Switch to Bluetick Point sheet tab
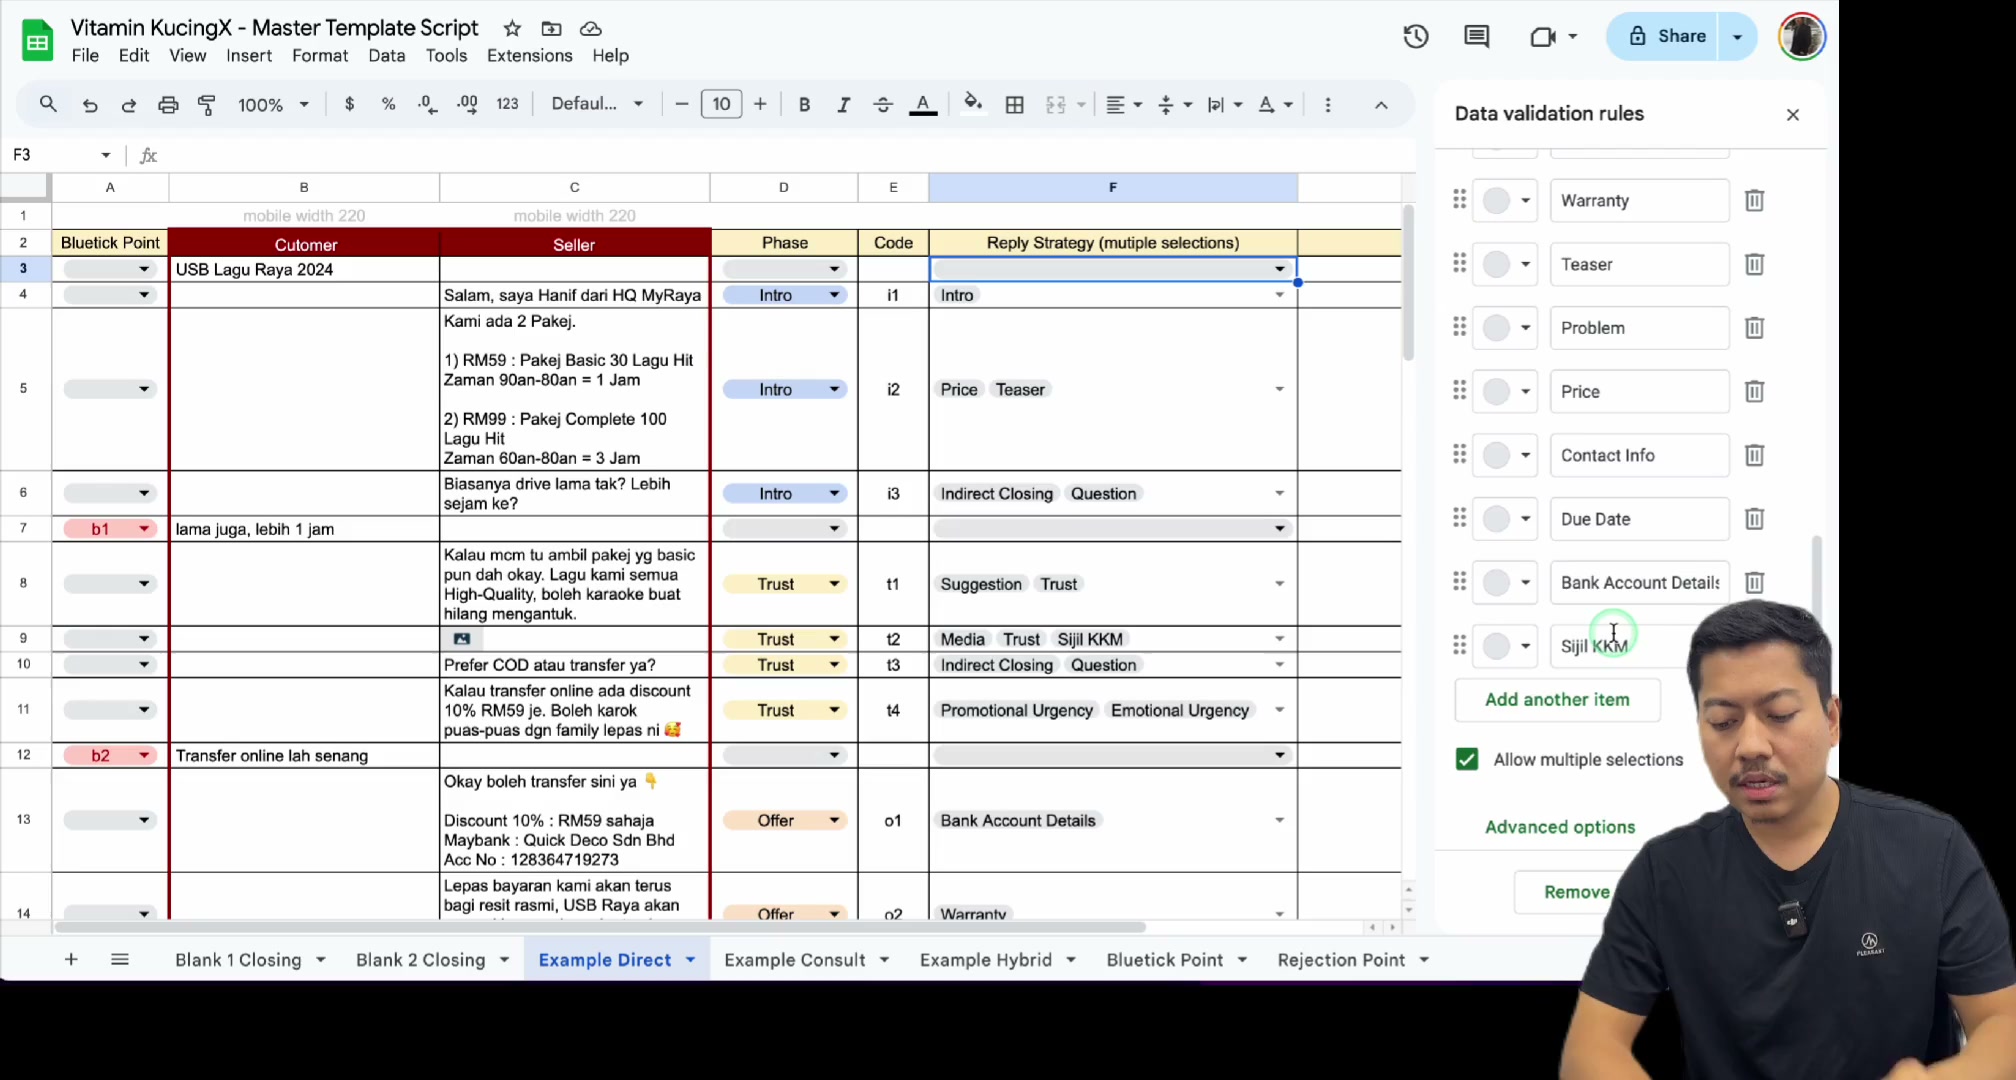 1164,960
